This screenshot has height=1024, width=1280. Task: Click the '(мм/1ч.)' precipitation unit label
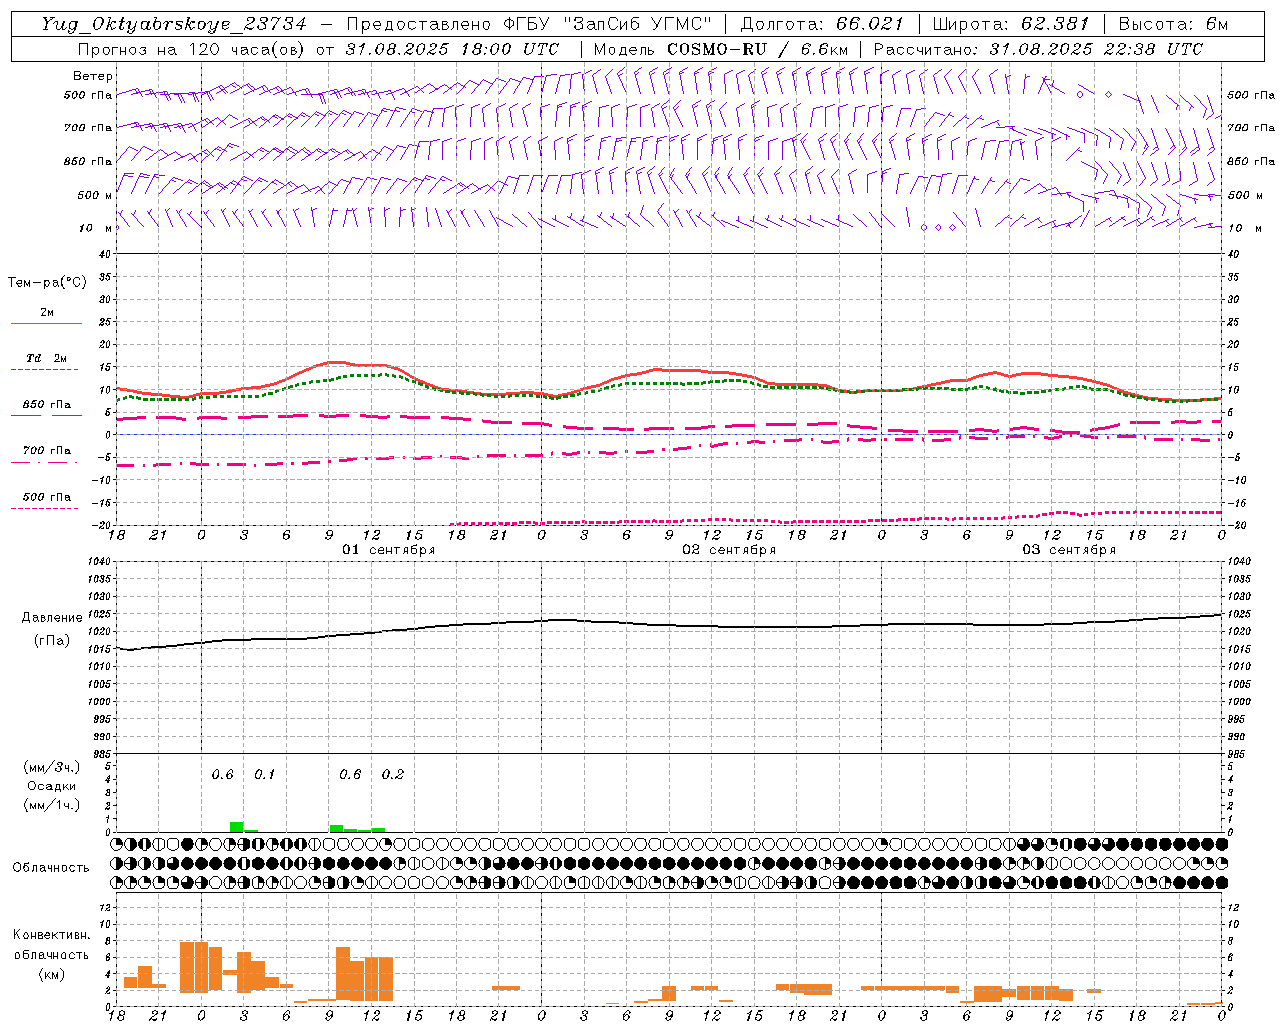click(51, 805)
